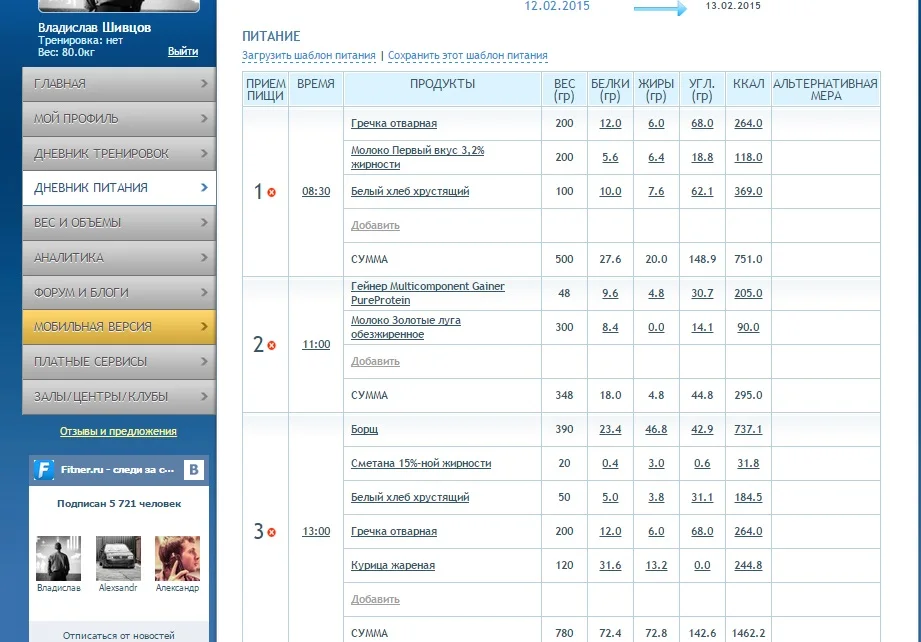This screenshot has width=921, height=642.
Task: Go to ФОРУМ И БЛОГИ
Action: (119, 292)
